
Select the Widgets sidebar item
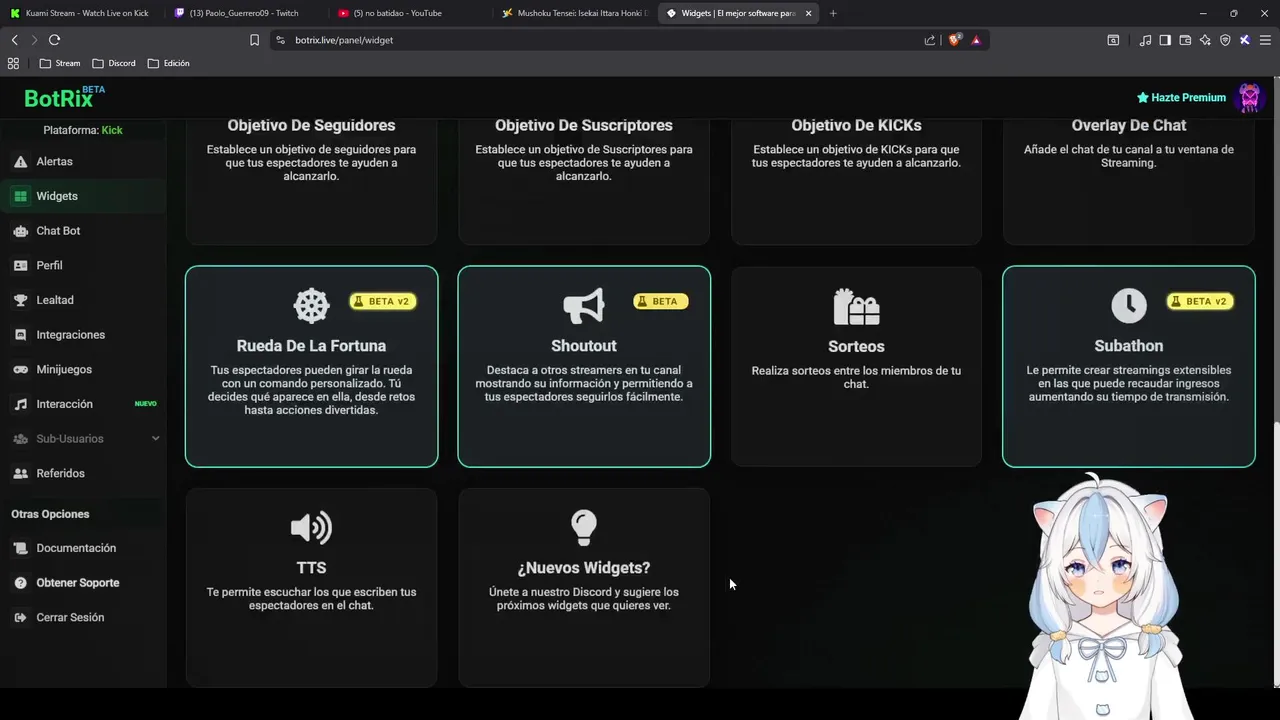(83, 196)
